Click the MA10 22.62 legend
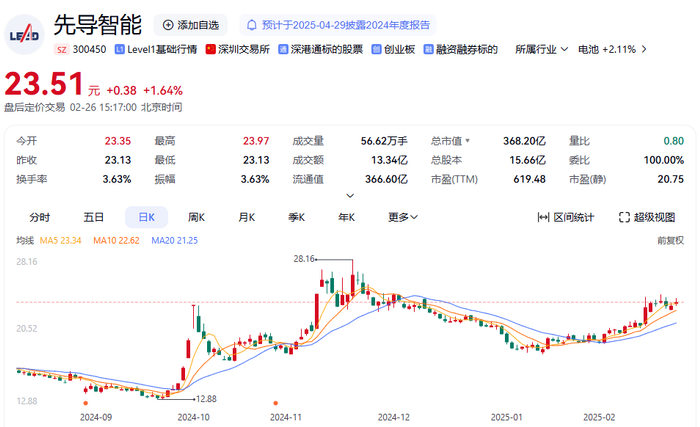 (116, 241)
